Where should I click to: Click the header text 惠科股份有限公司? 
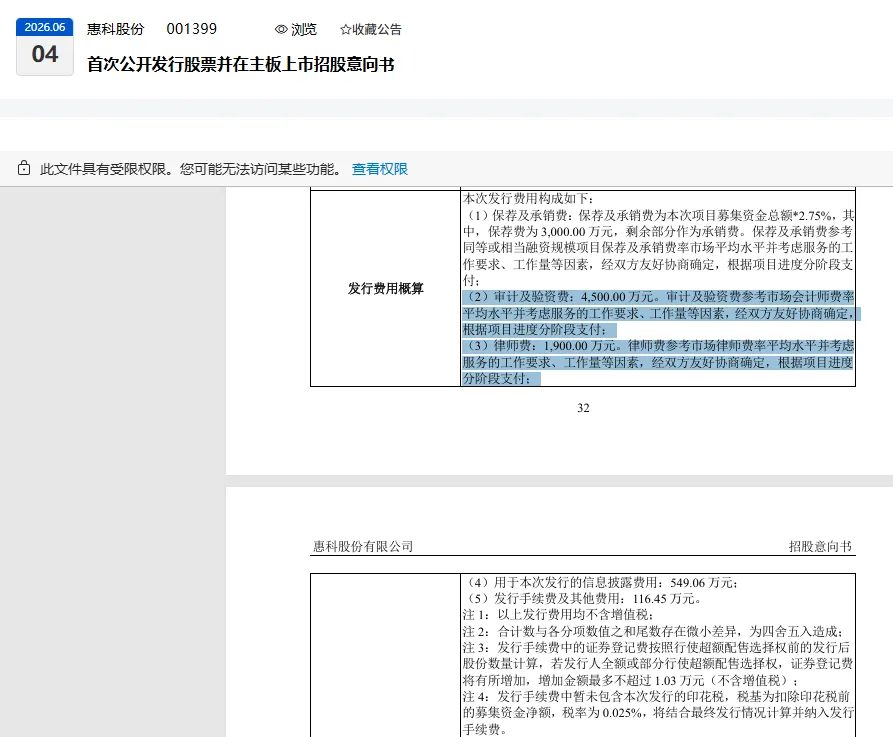tap(363, 546)
